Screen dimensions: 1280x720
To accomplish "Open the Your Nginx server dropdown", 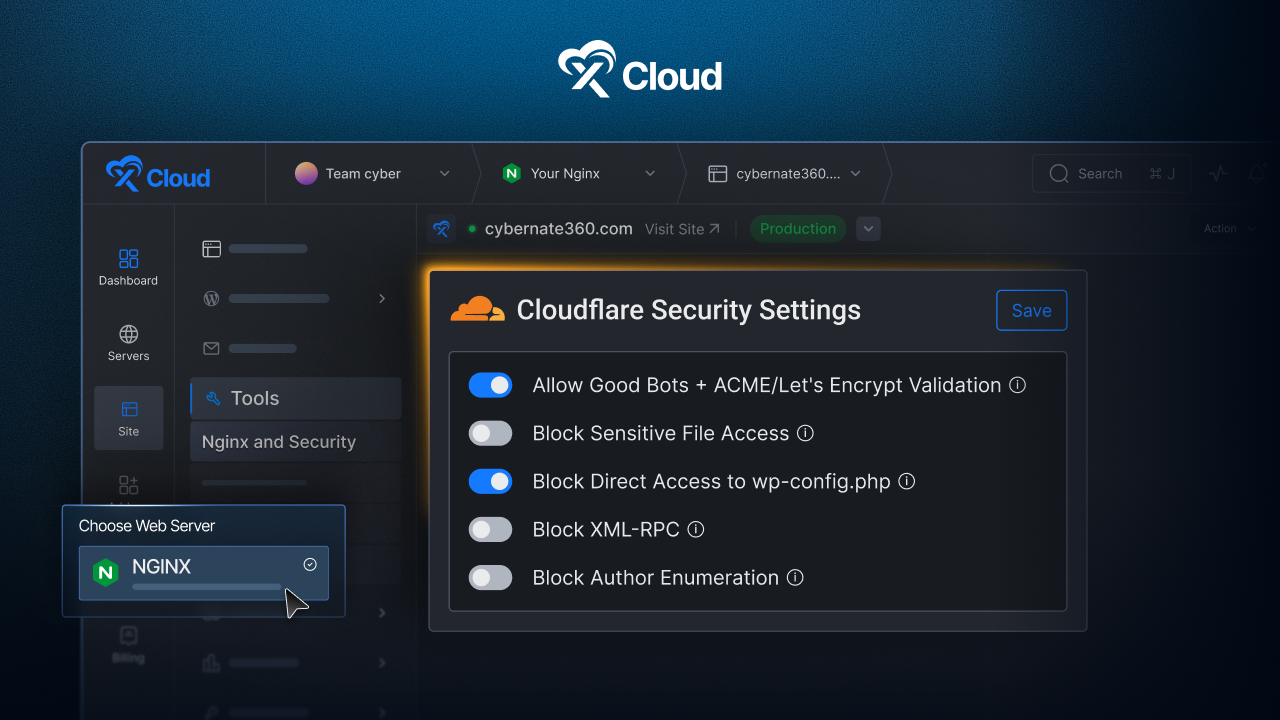I will pos(649,173).
